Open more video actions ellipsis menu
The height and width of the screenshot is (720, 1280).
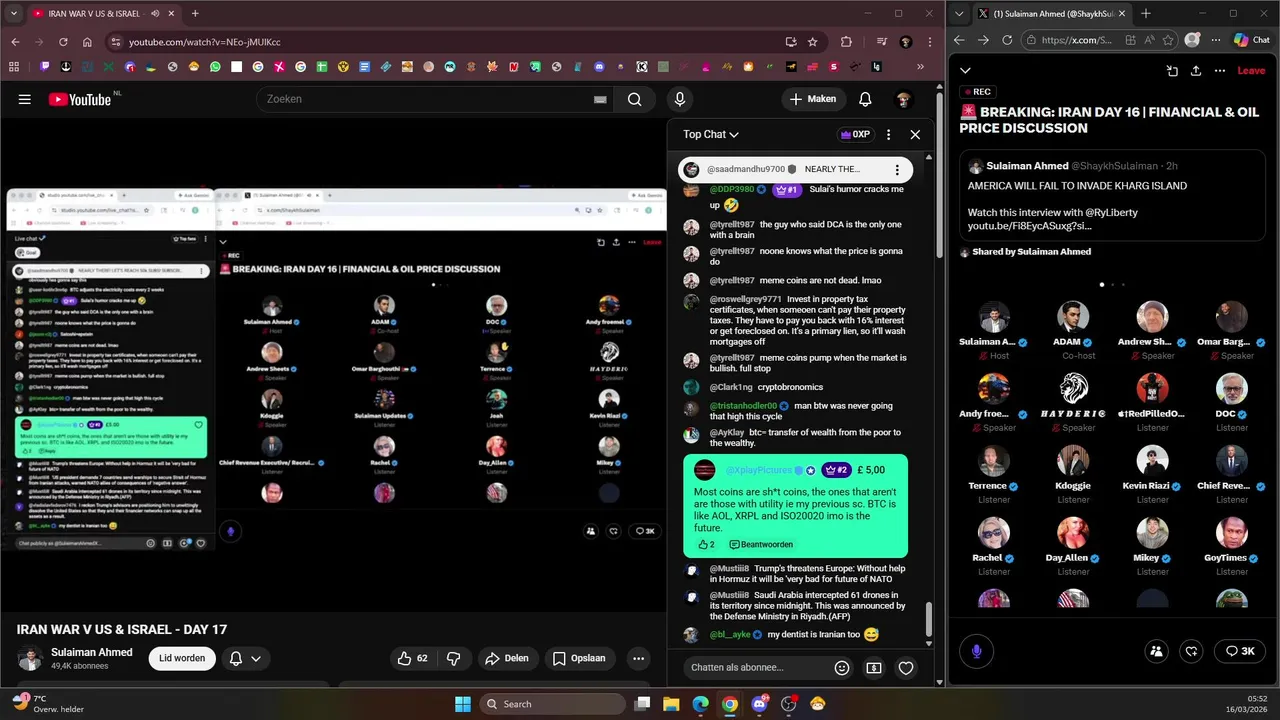pyautogui.click(x=638, y=658)
